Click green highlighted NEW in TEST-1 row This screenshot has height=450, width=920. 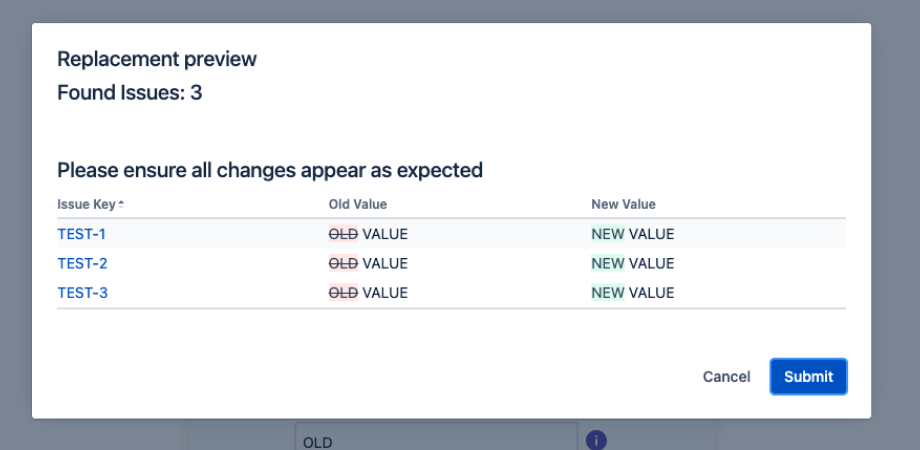coord(608,234)
